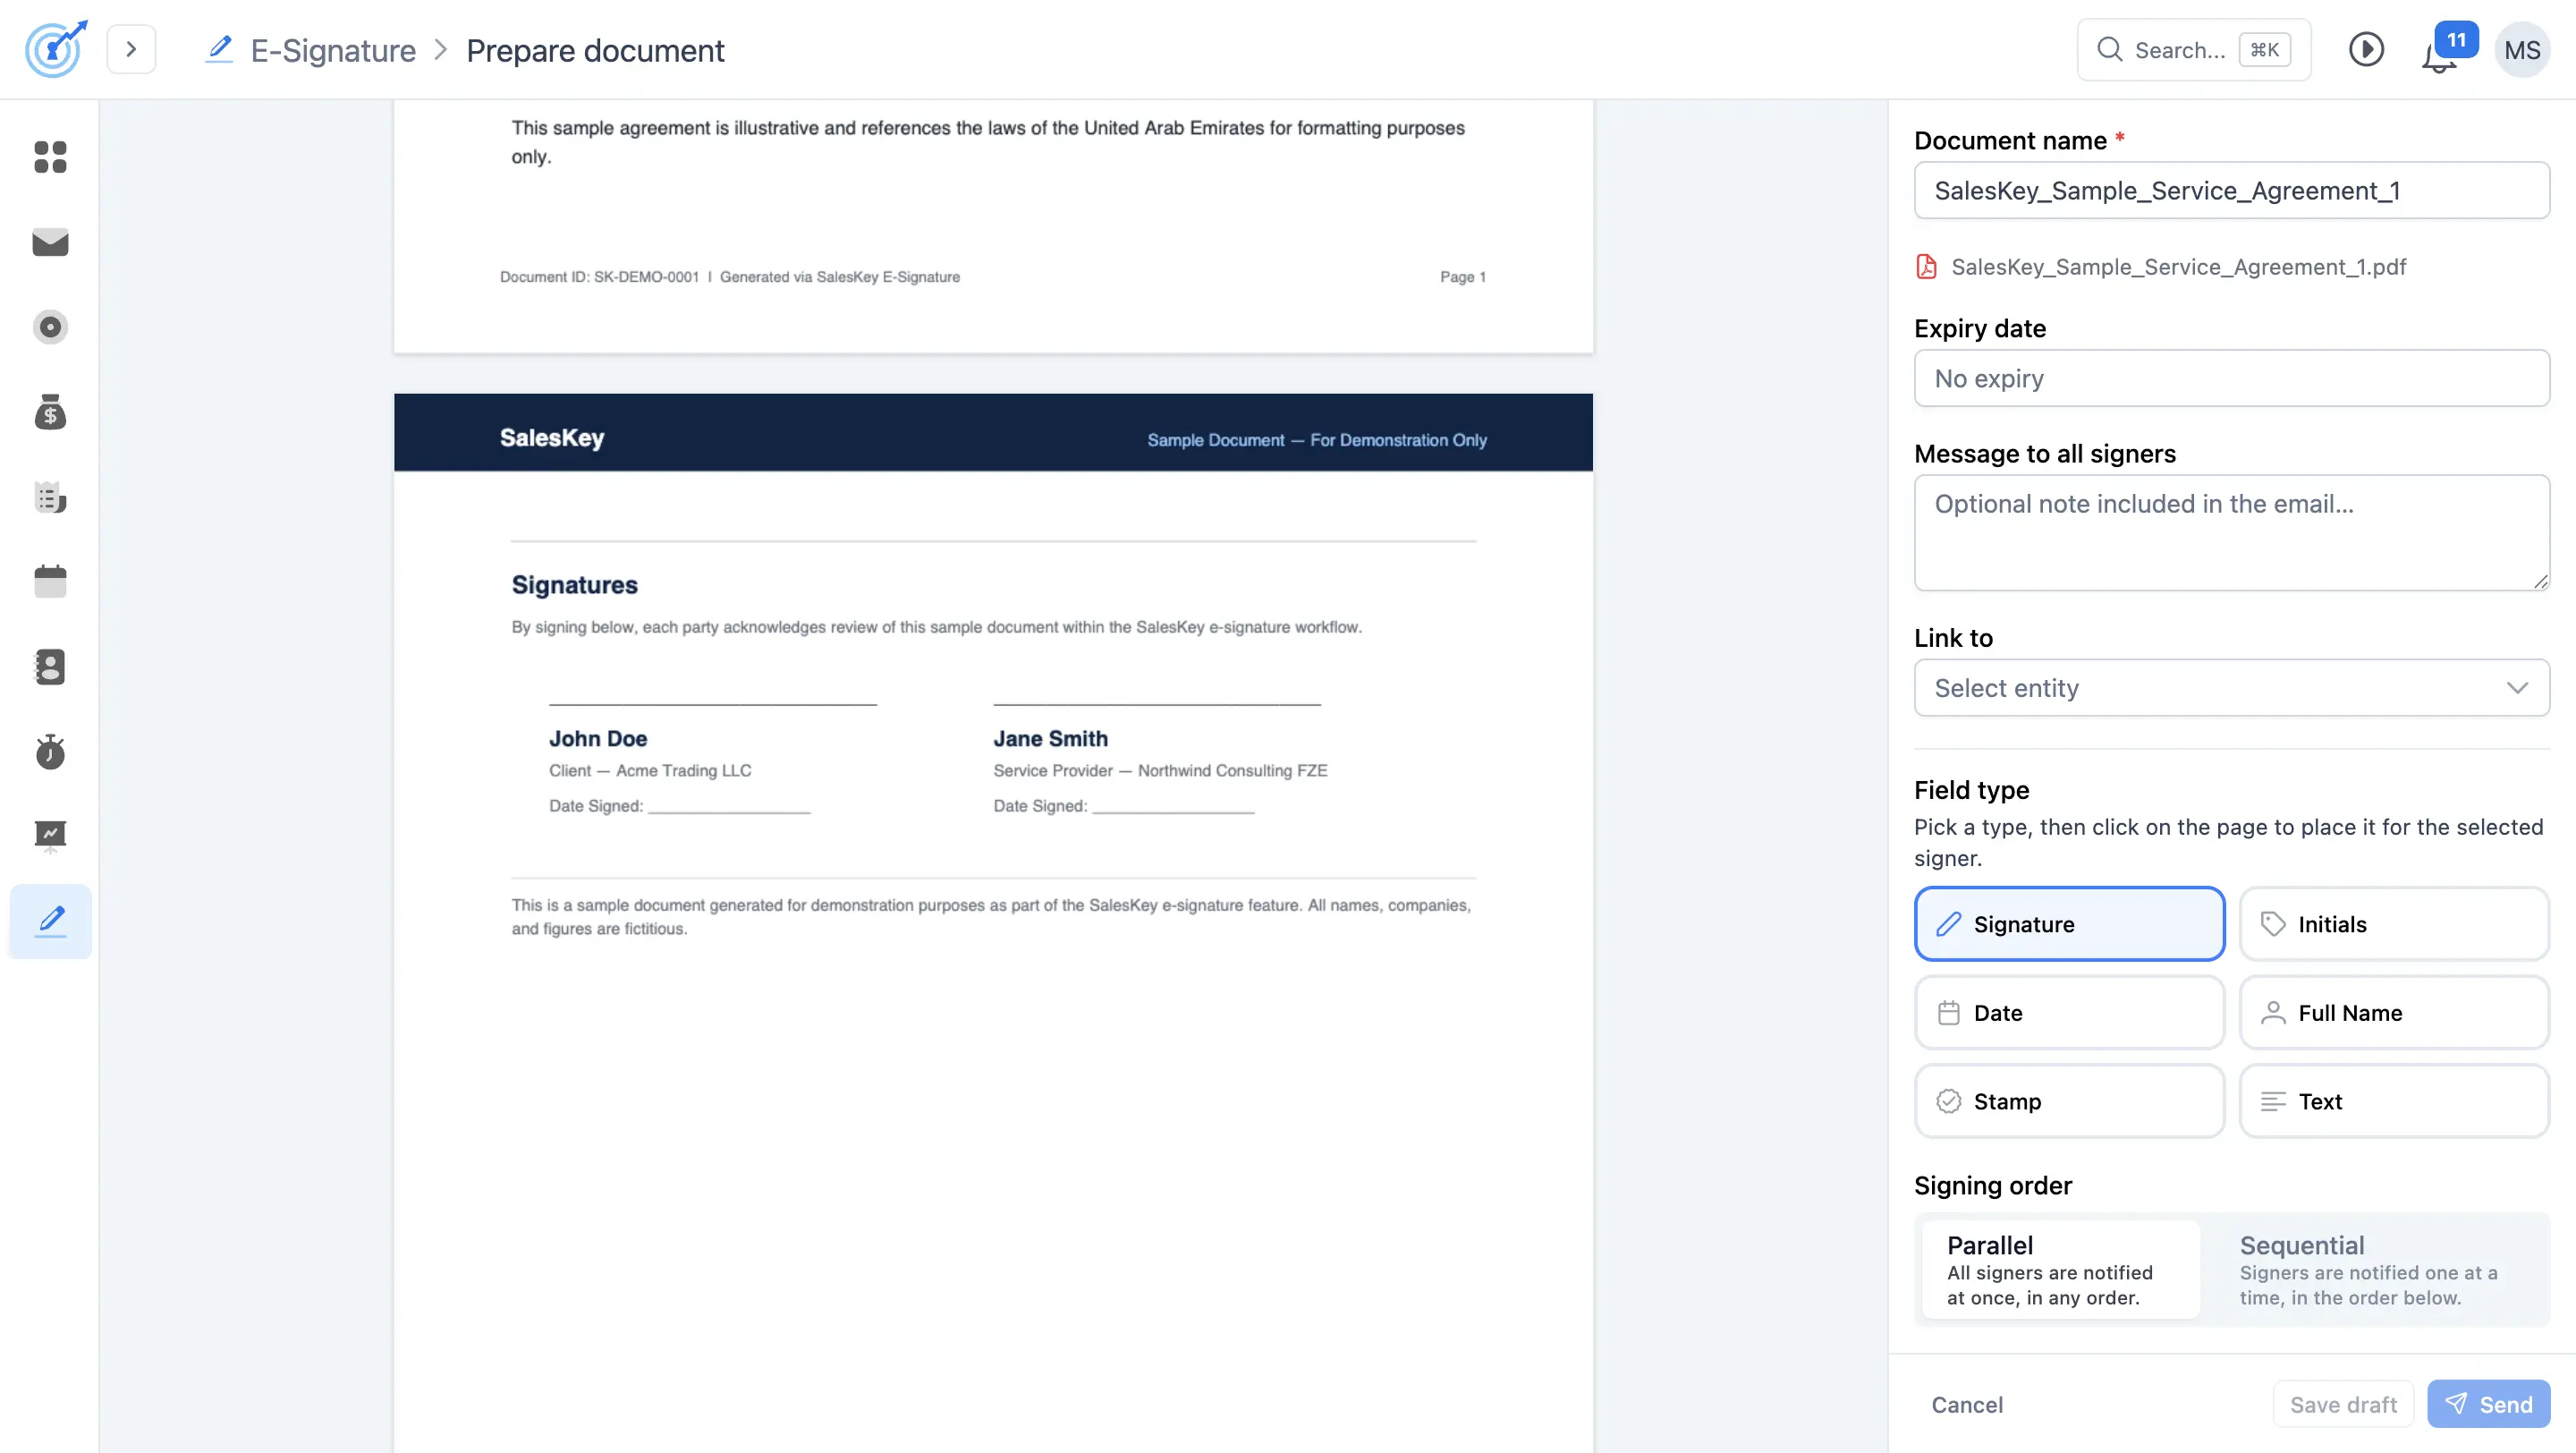Click John Doe's signature line on document
The height and width of the screenshot is (1453, 2576).
[712, 704]
